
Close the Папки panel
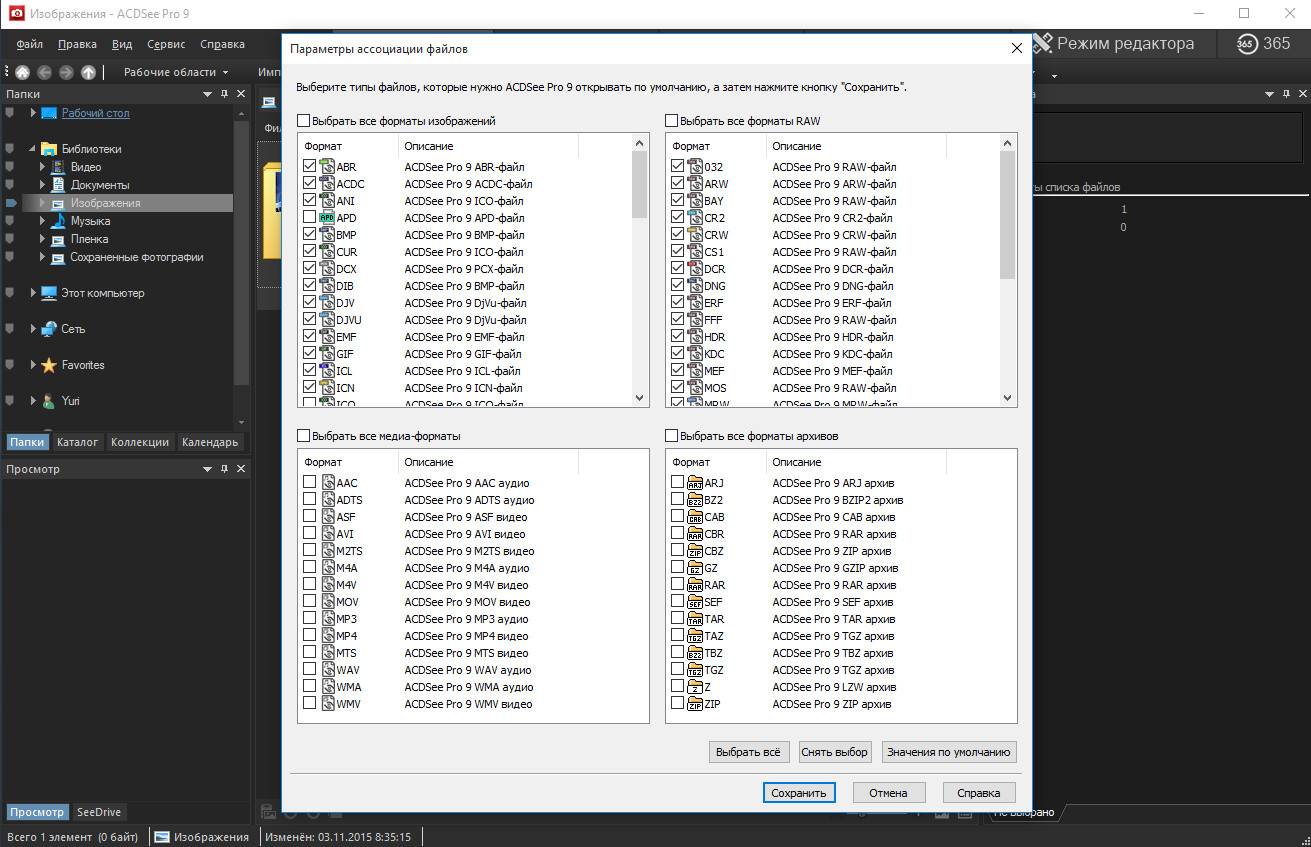point(240,94)
